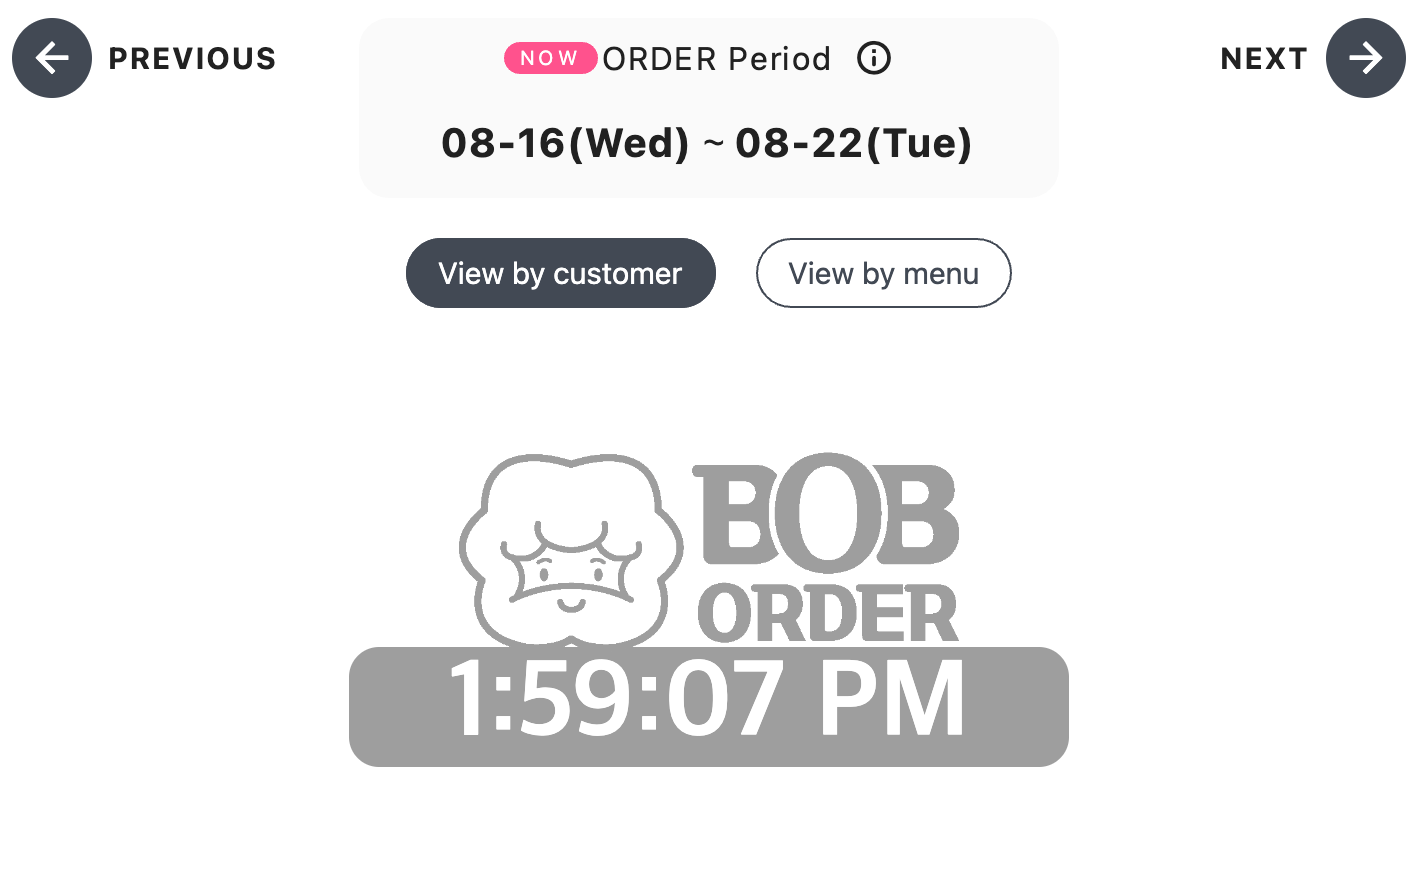Click the end date 08-22(Tue)
This screenshot has width=1416, height=880.
[854, 143]
